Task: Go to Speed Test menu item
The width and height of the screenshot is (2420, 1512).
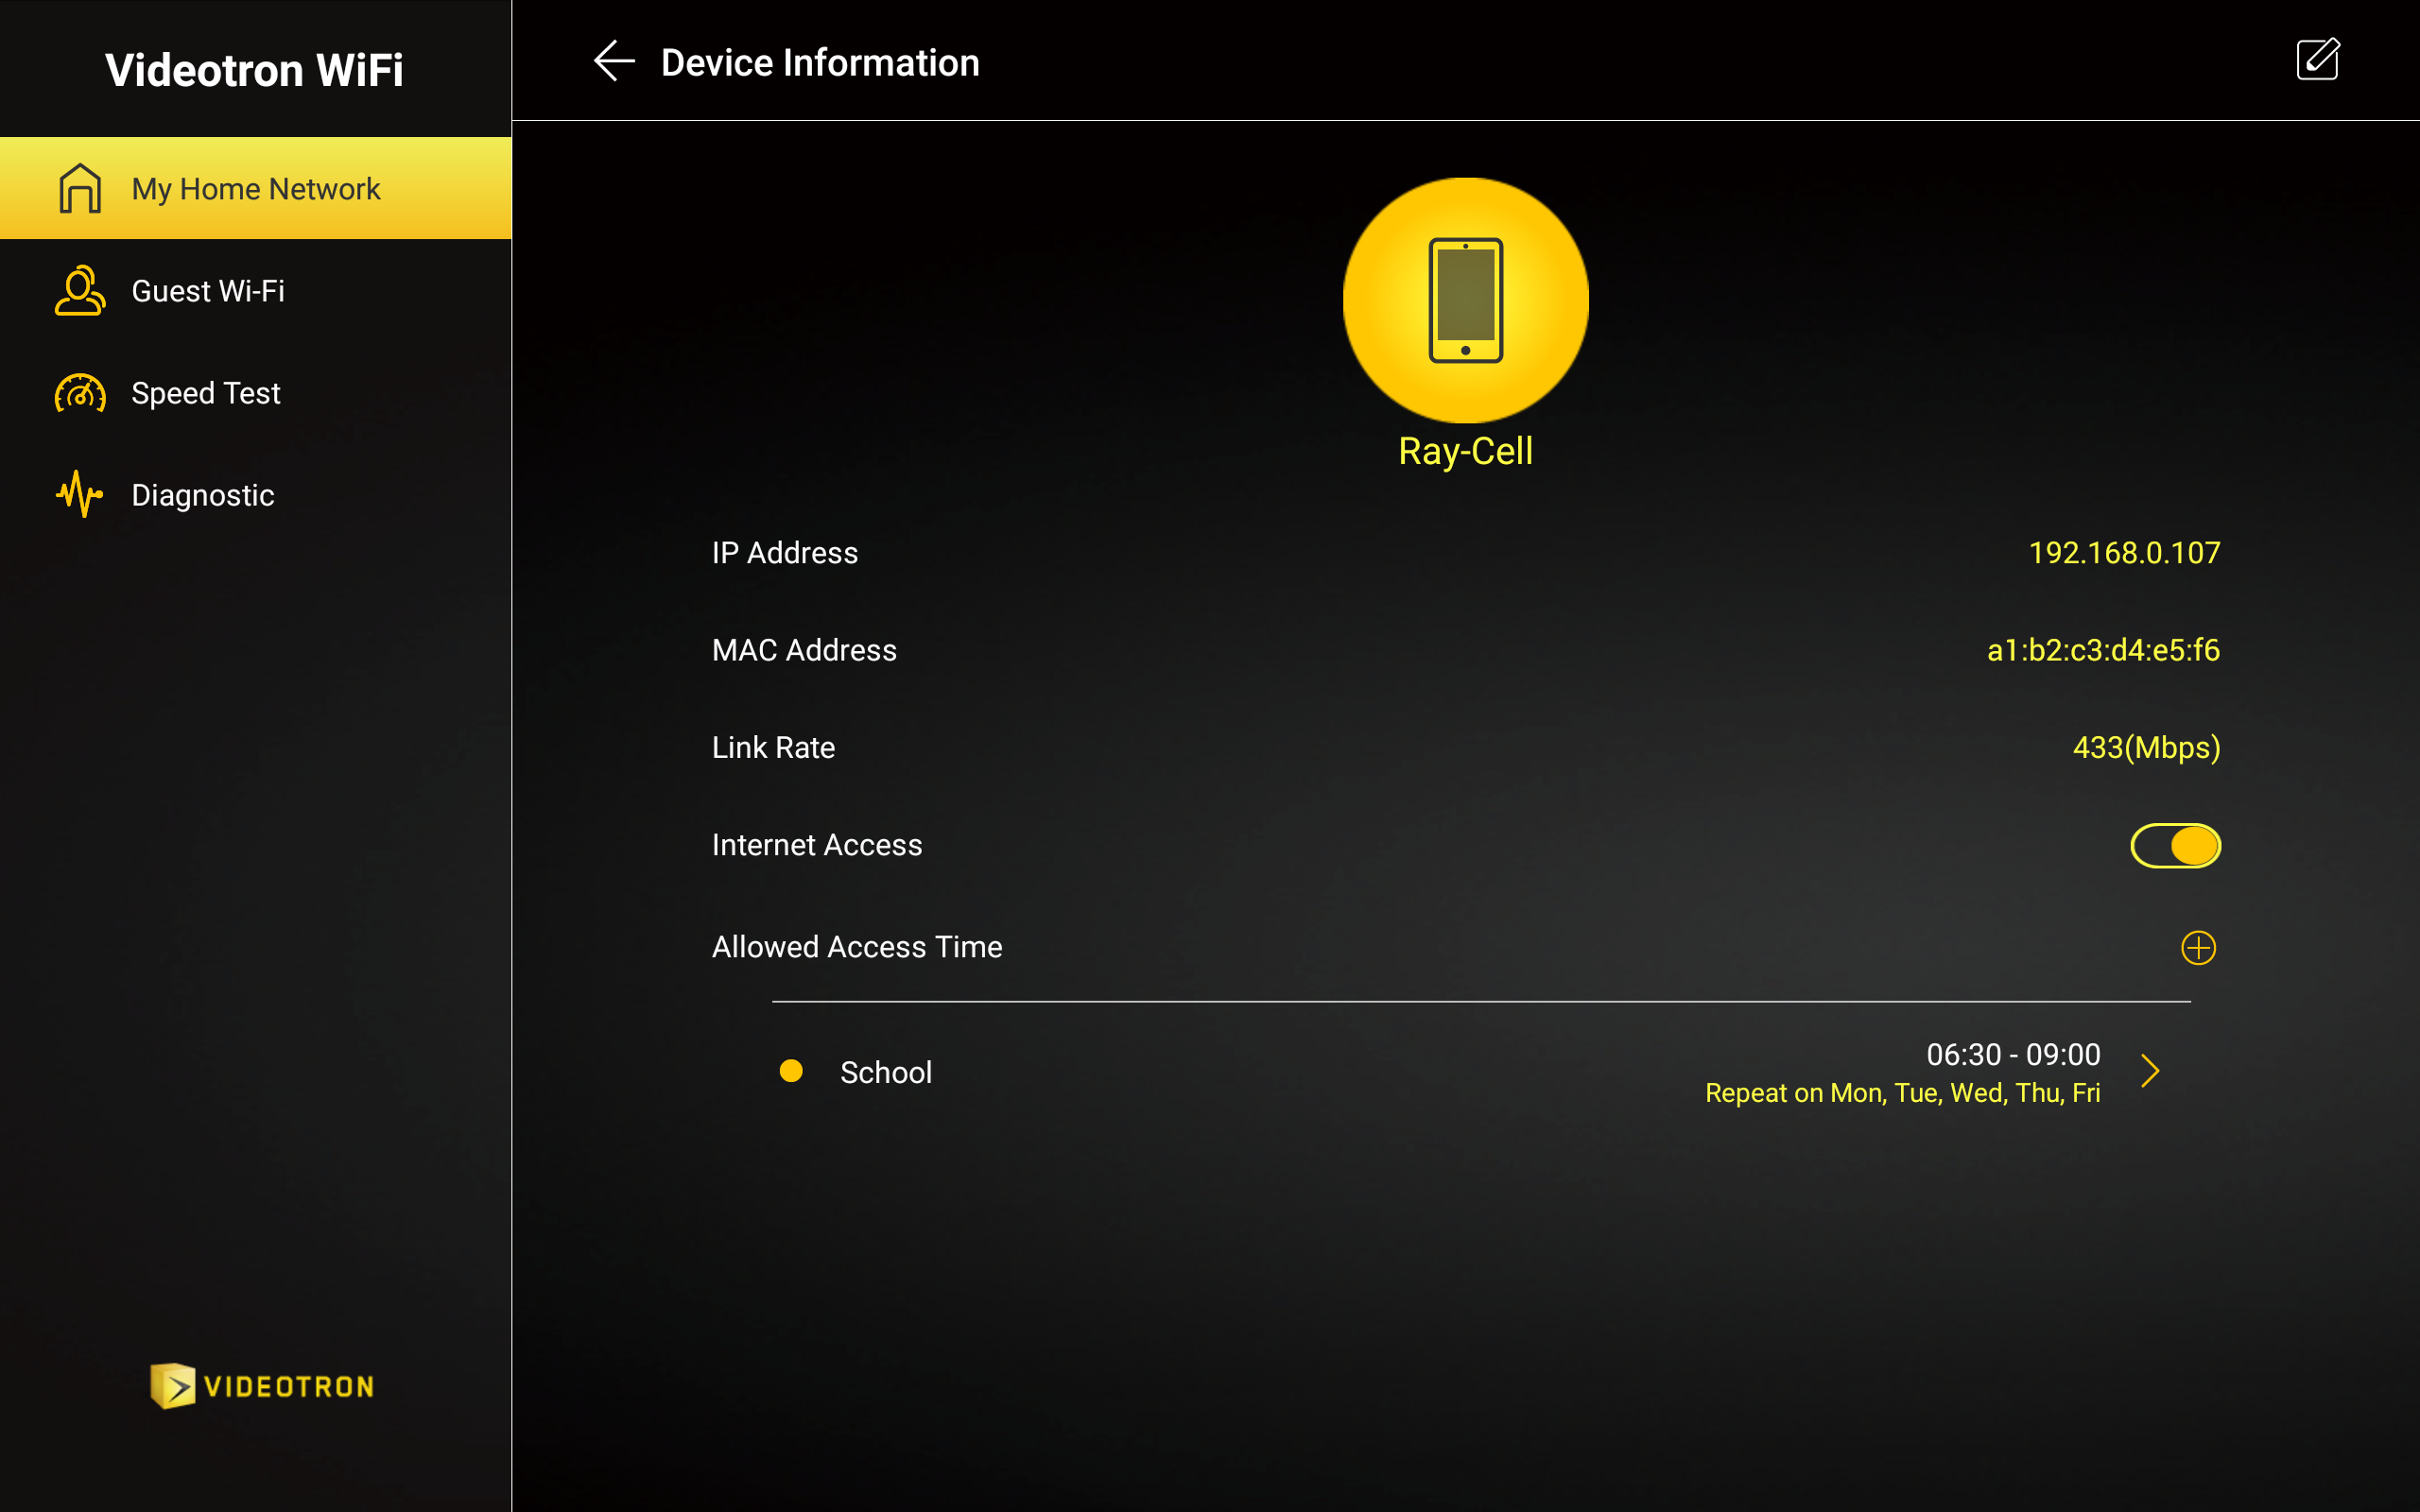Action: pos(256,393)
